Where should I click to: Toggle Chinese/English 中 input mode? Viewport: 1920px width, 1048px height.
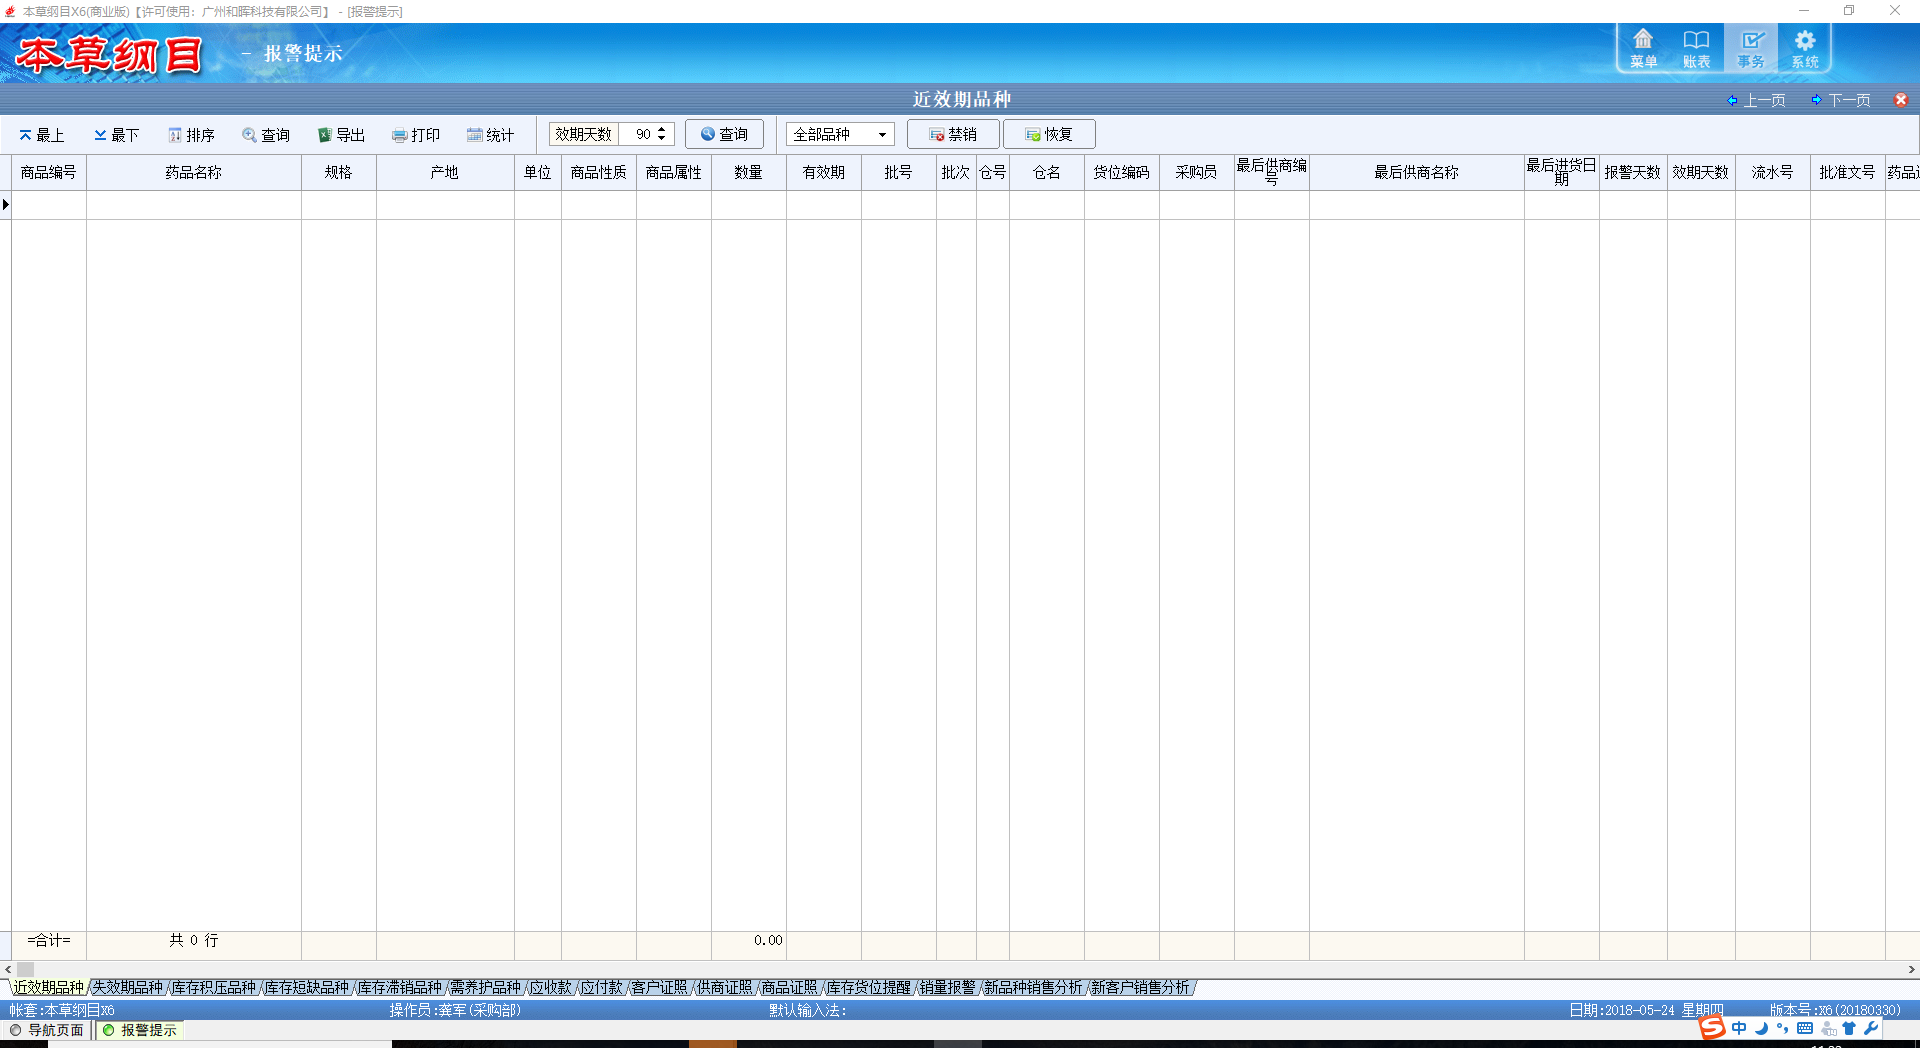(1740, 1028)
